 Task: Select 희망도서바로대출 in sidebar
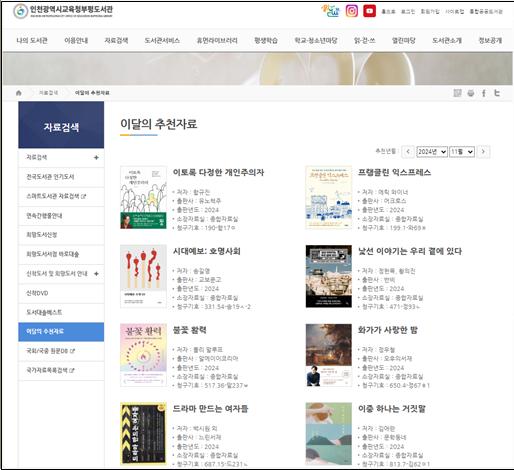click(61, 254)
